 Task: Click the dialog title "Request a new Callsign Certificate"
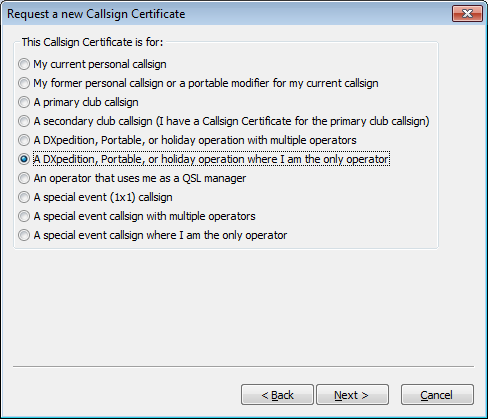tap(96, 14)
